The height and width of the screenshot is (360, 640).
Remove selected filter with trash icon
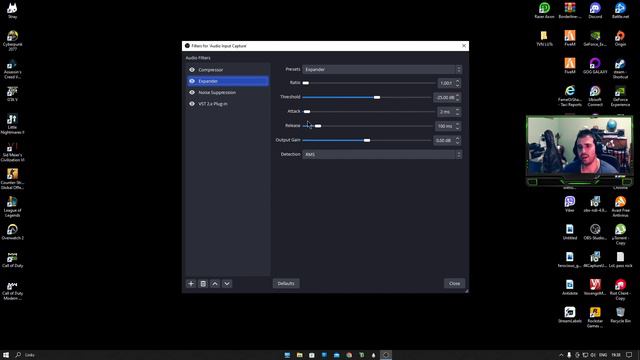[203, 284]
